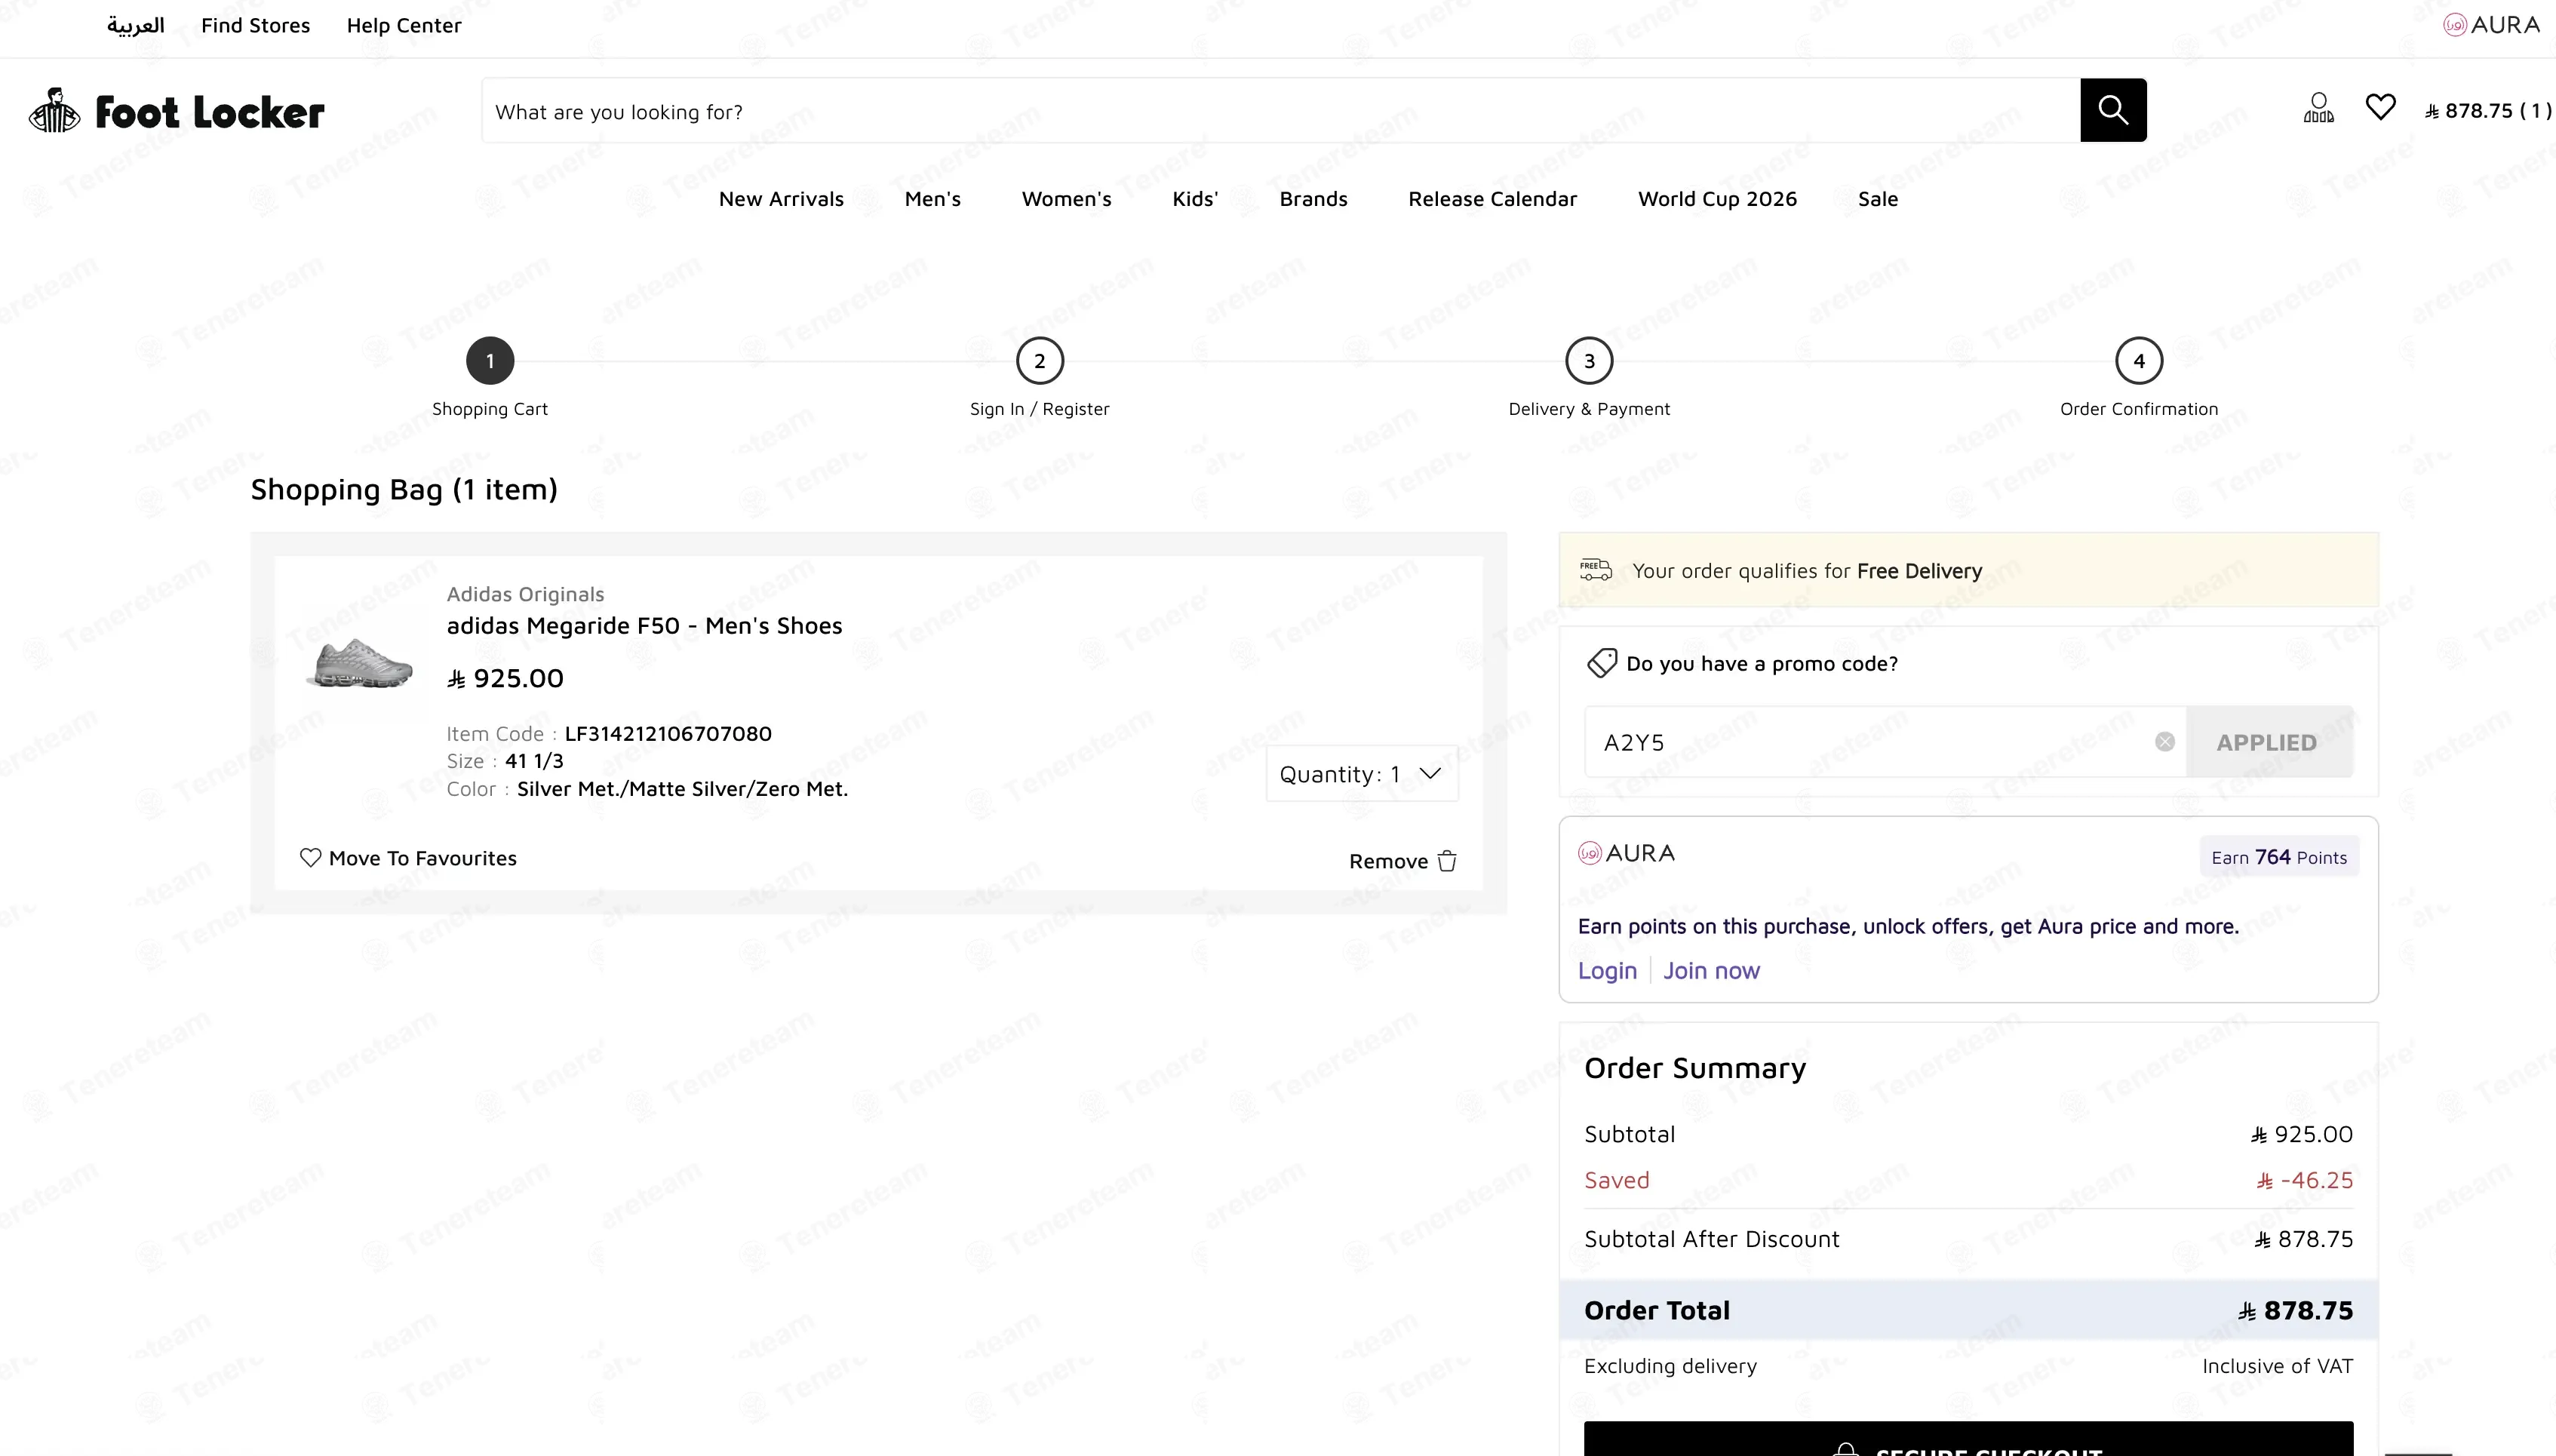This screenshot has height=1456, width=2556.
Task: Select step 3 Delivery & Payment circle
Action: click(1589, 361)
